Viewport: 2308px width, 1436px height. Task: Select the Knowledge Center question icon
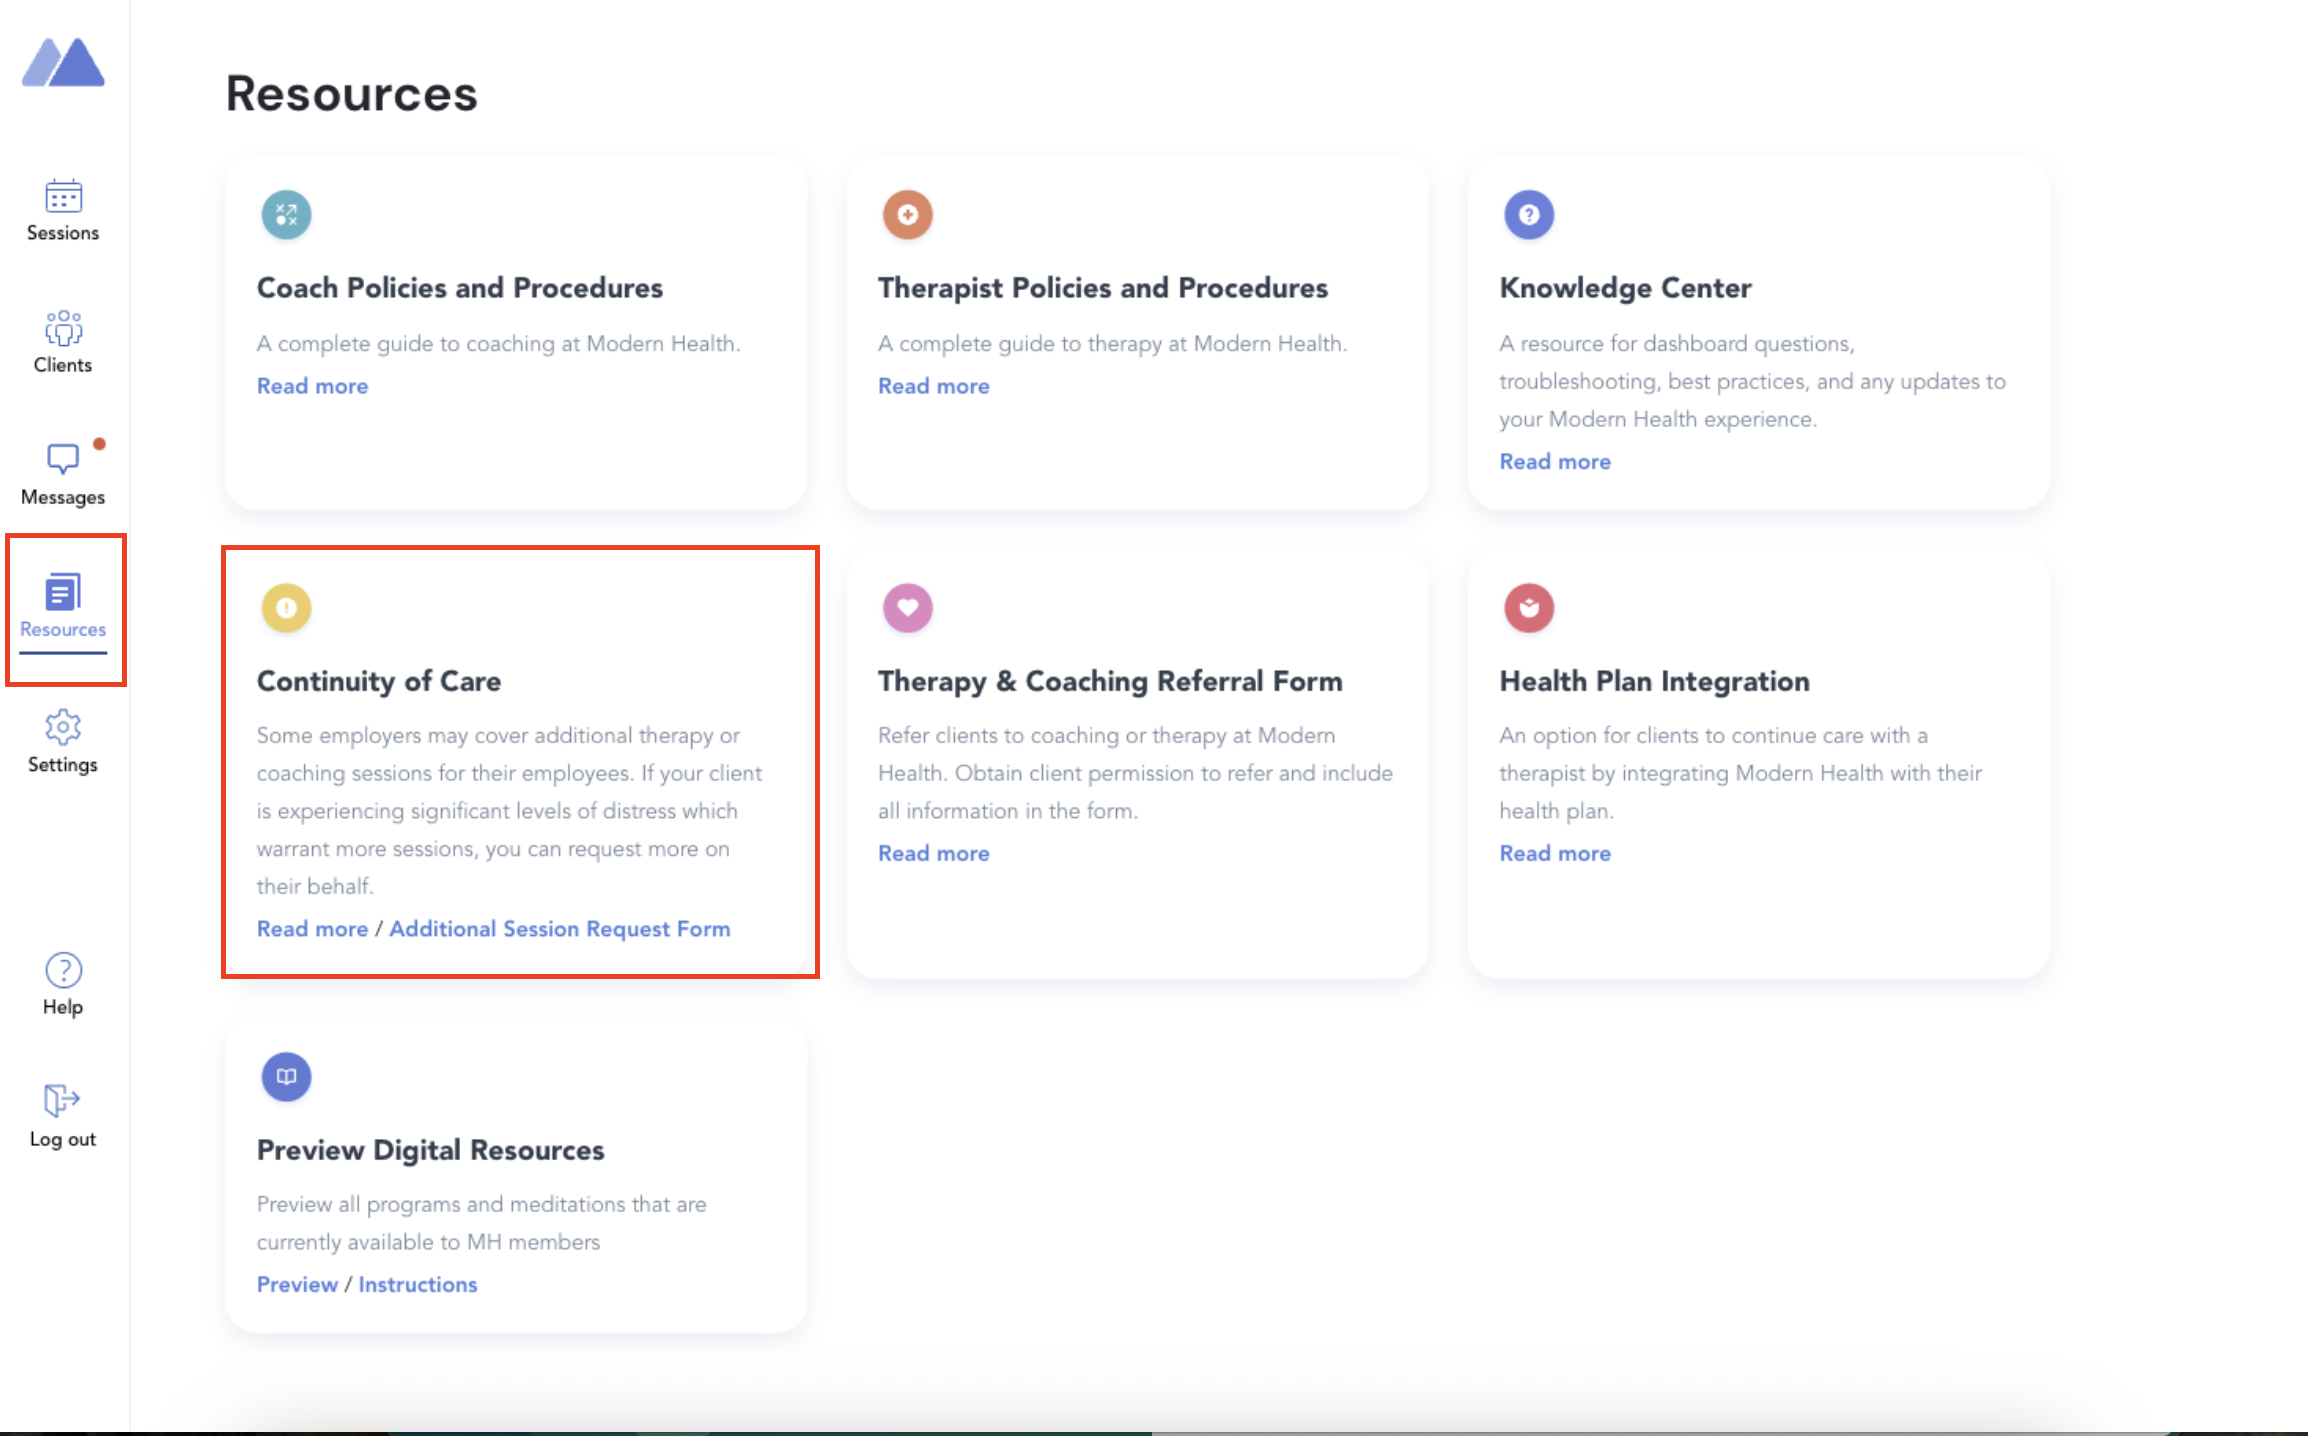(x=1528, y=213)
